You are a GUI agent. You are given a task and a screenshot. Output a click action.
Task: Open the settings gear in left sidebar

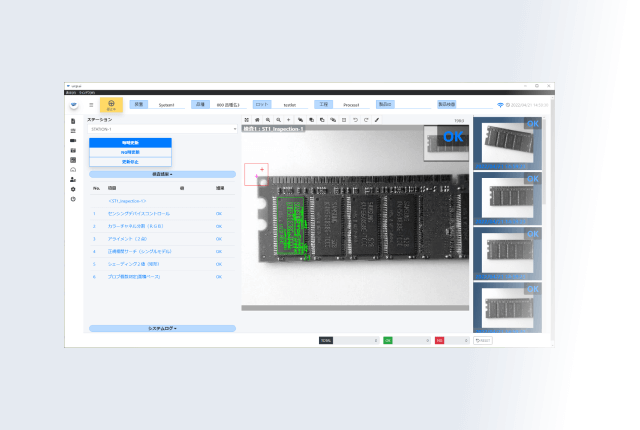(73, 189)
